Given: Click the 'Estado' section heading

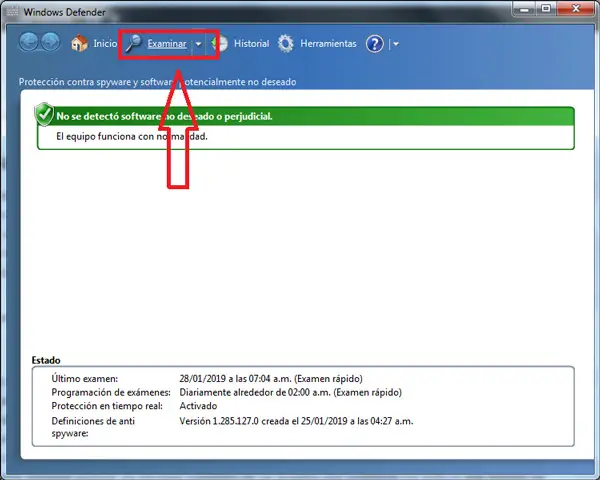Looking at the screenshot, I should click(46, 360).
